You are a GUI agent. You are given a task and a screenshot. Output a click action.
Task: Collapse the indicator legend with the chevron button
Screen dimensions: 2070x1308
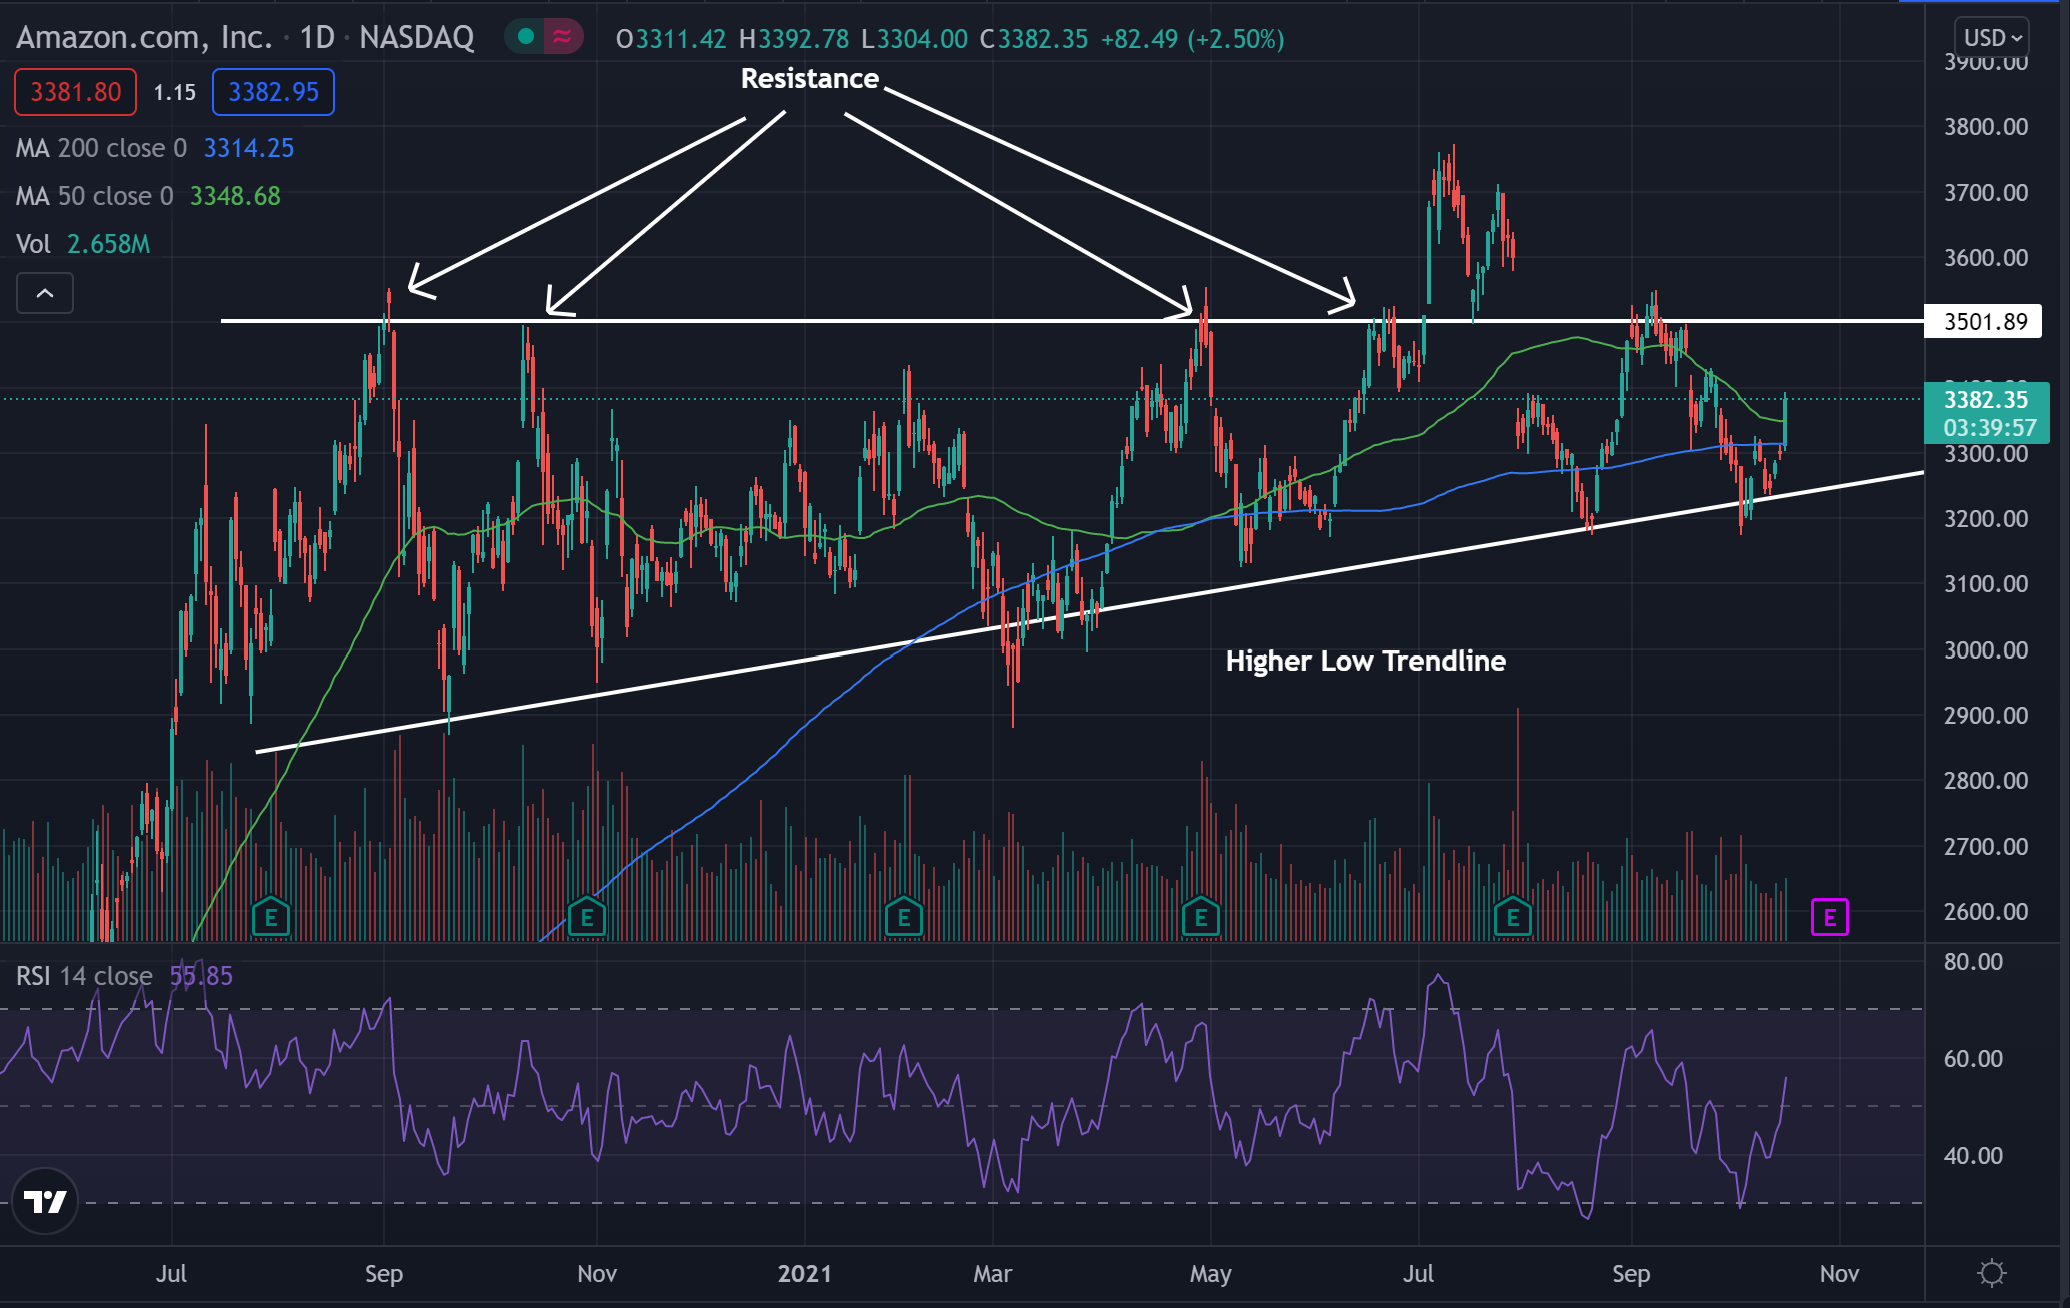tap(45, 293)
